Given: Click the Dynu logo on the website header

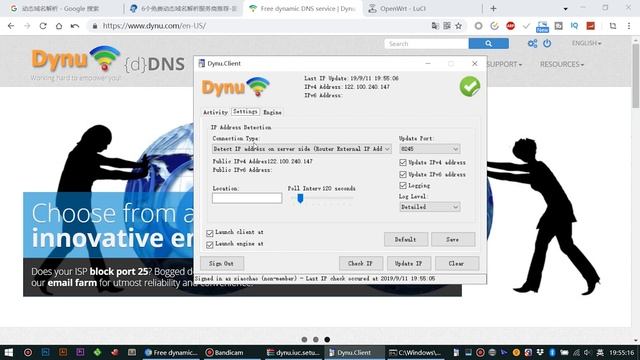Looking at the screenshot, I should point(76,60).
